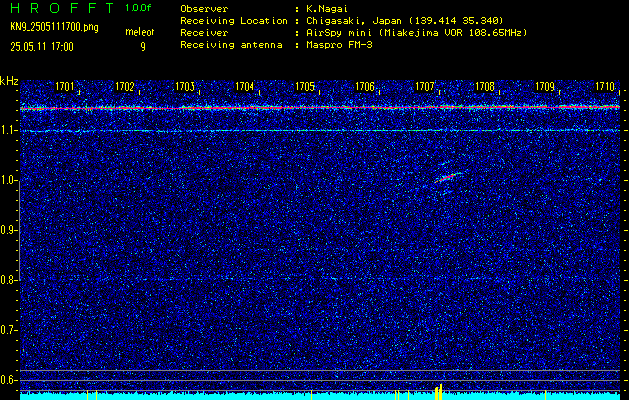Click the 1705 time marker
This screenshot has width=629, height=400.
click(x=305, y=86)
